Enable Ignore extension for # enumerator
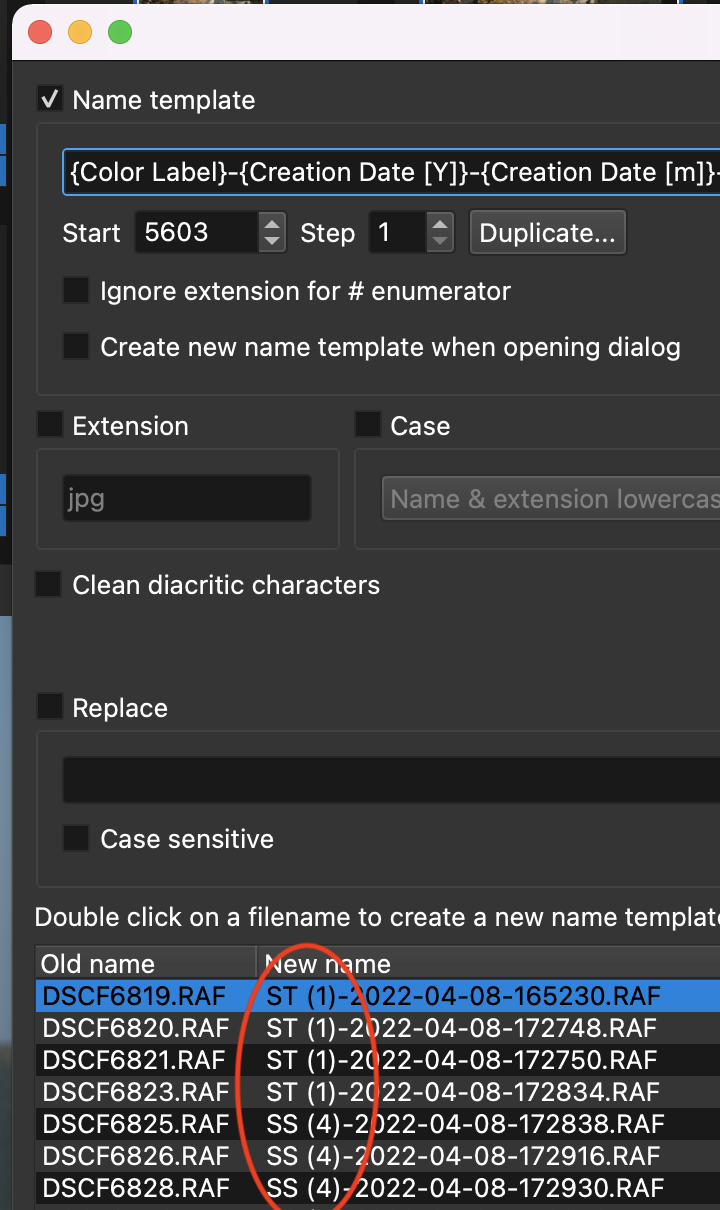 76,291
